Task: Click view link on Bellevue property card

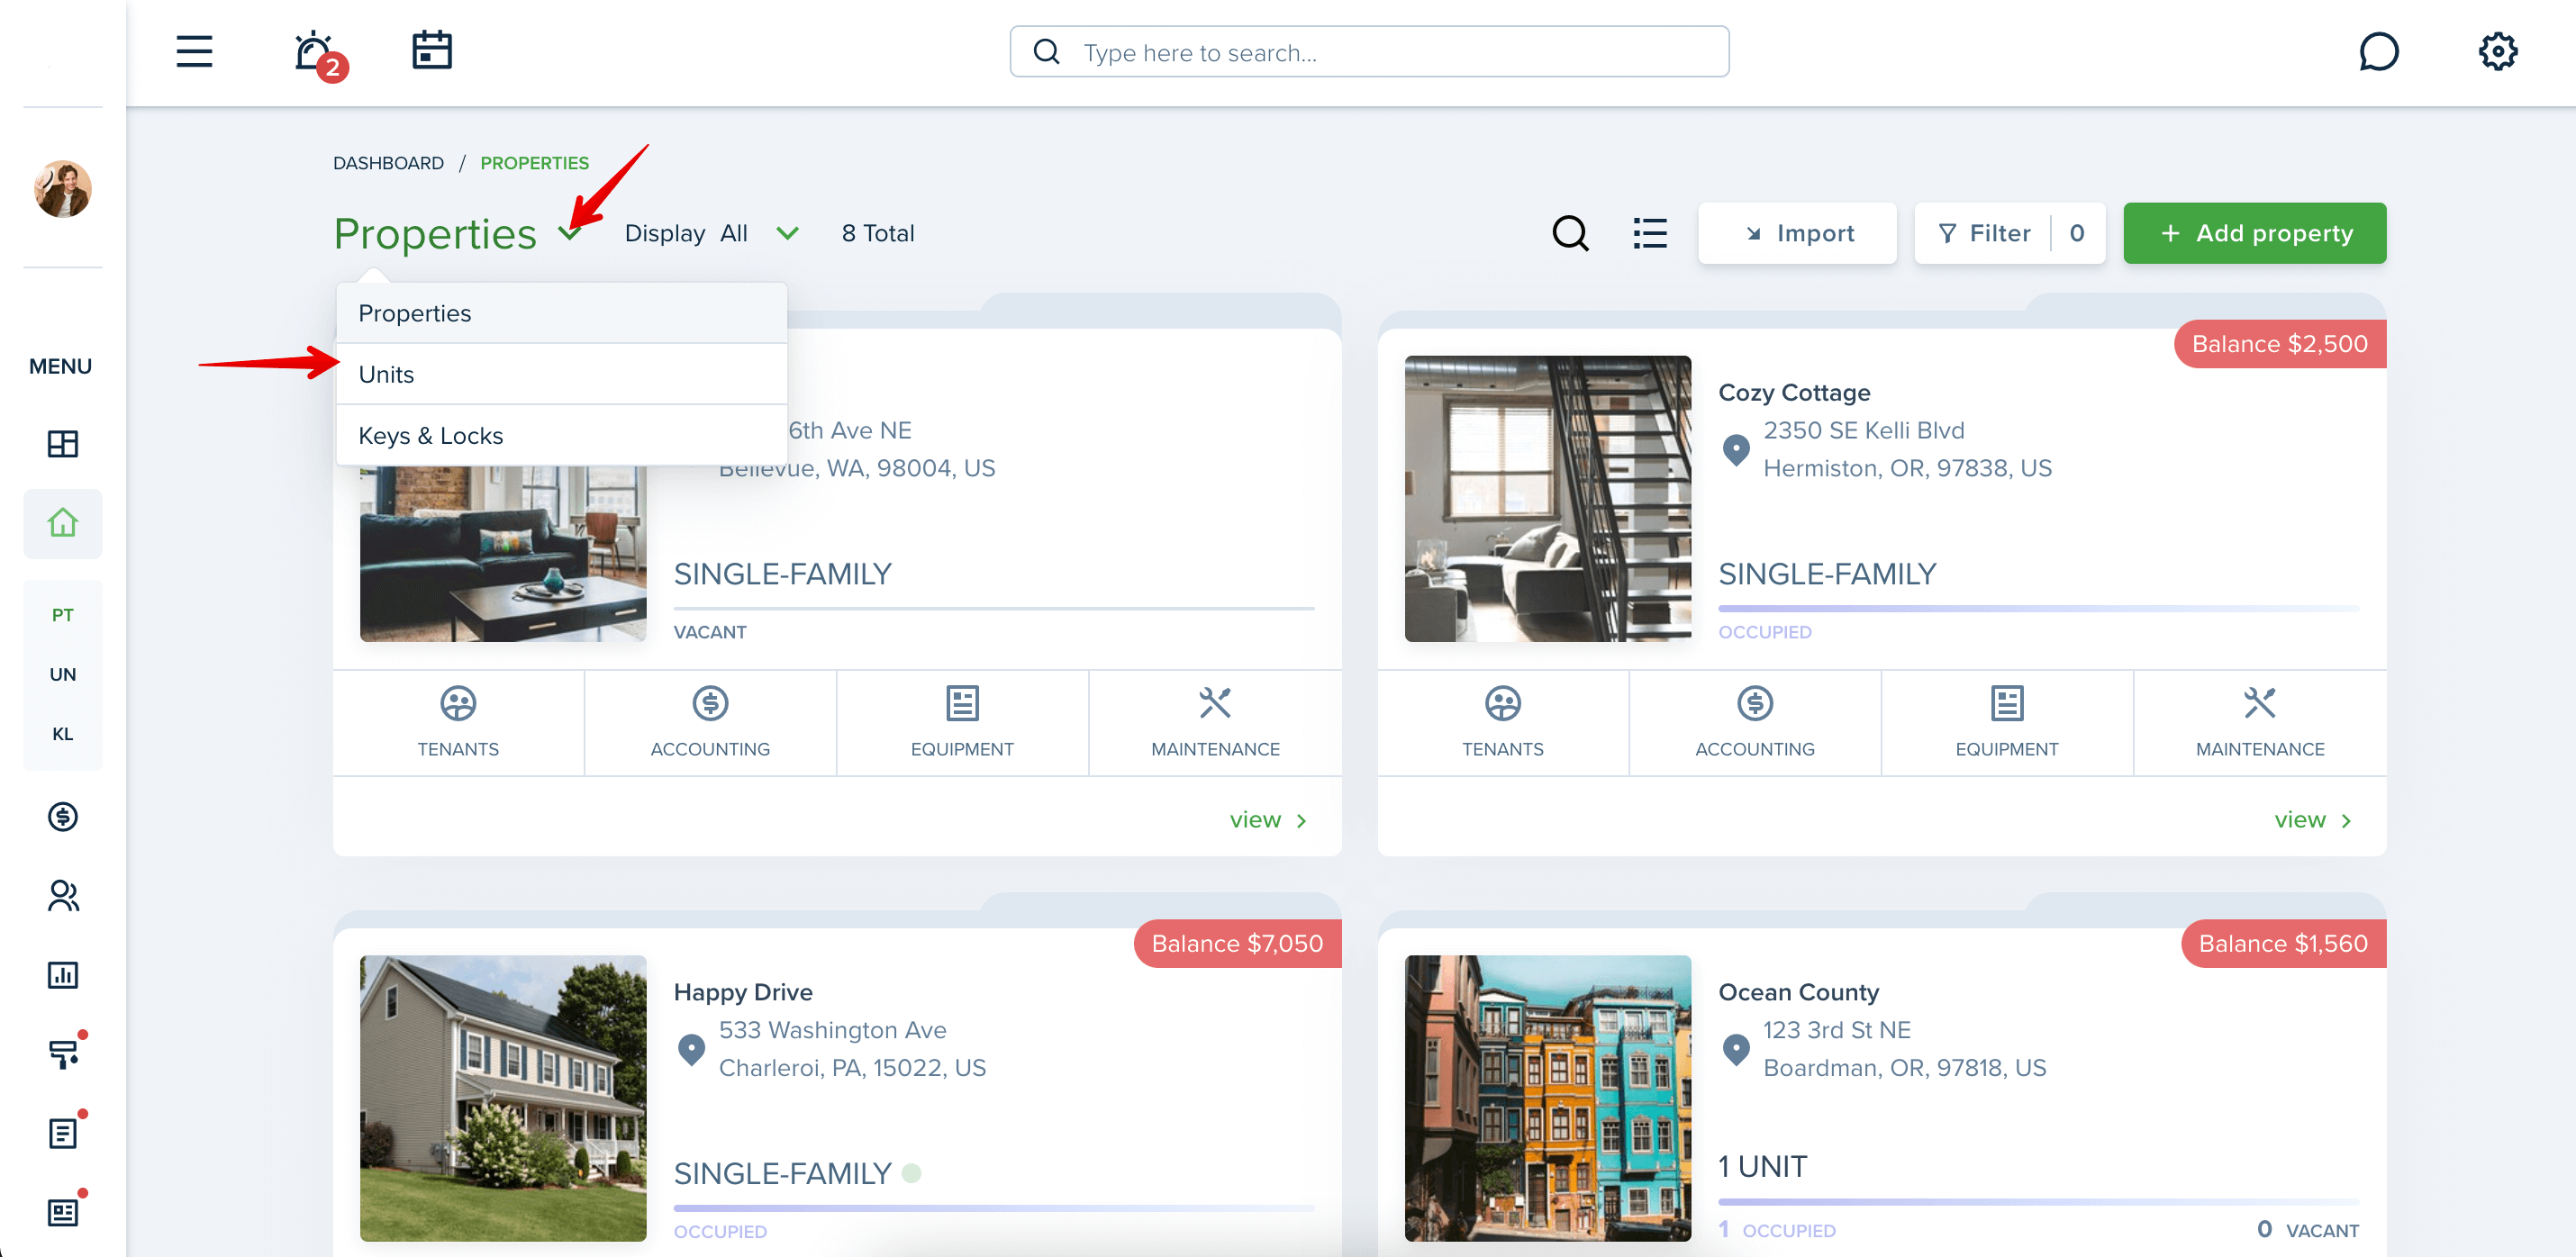Action: 1268,820
